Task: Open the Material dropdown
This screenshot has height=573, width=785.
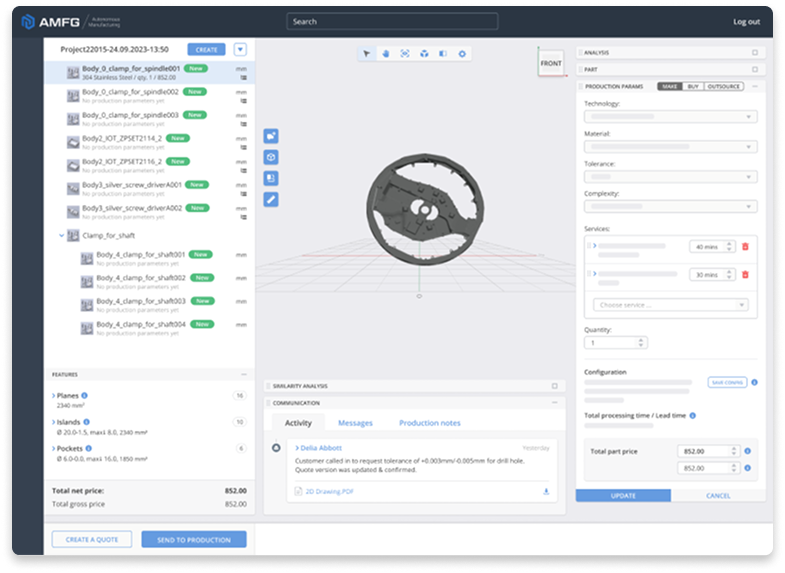Action: [x=670, y=147]
